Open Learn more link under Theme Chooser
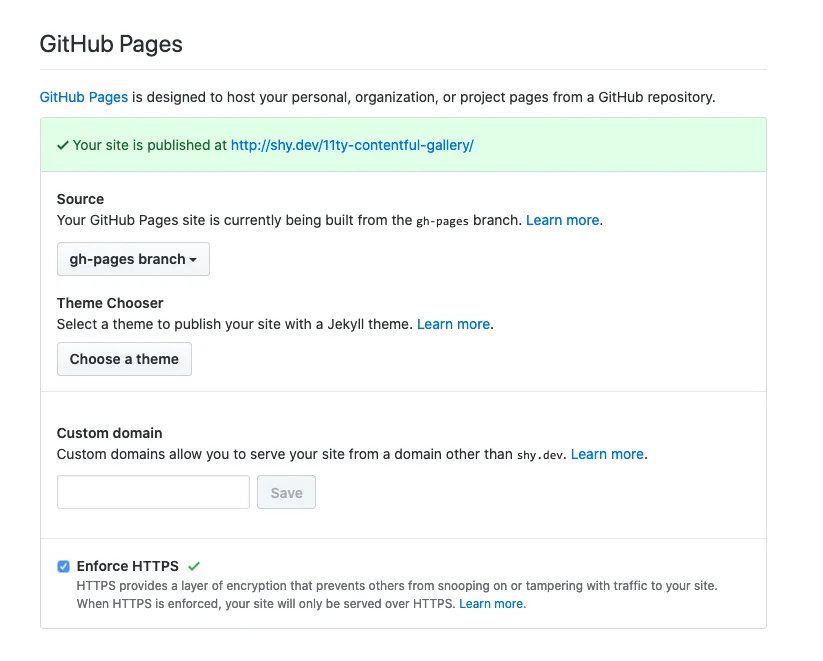This screenshot has width=823, height=661. click(453, 324)
